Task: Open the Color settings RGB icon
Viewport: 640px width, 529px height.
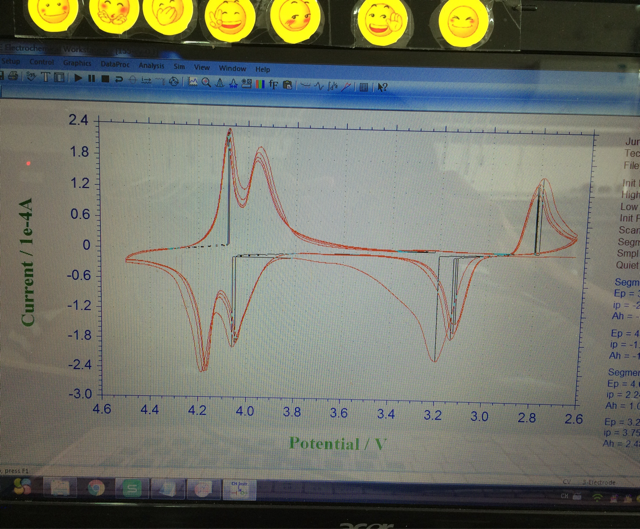Action: 260,84
